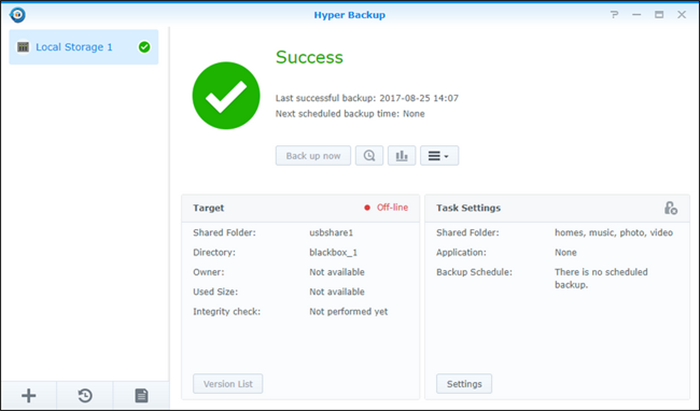Click the usbshare1 shared folder value
Viewport: 700px width, 411px height.
331,232
